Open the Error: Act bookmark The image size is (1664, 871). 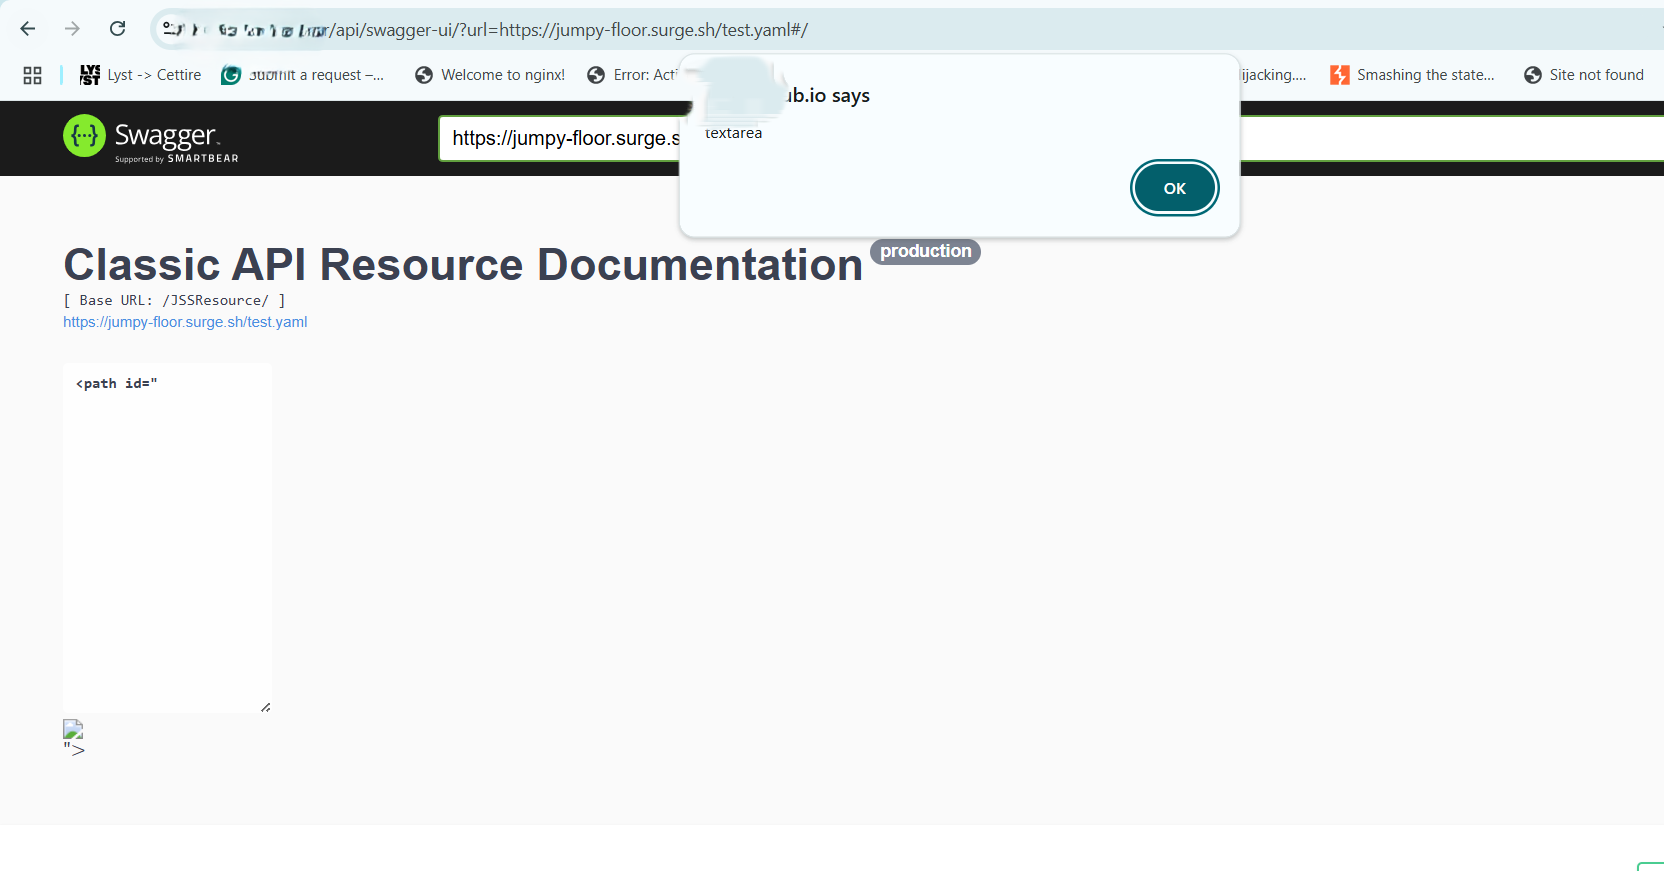pyautogui.click(x=633, y=75)
